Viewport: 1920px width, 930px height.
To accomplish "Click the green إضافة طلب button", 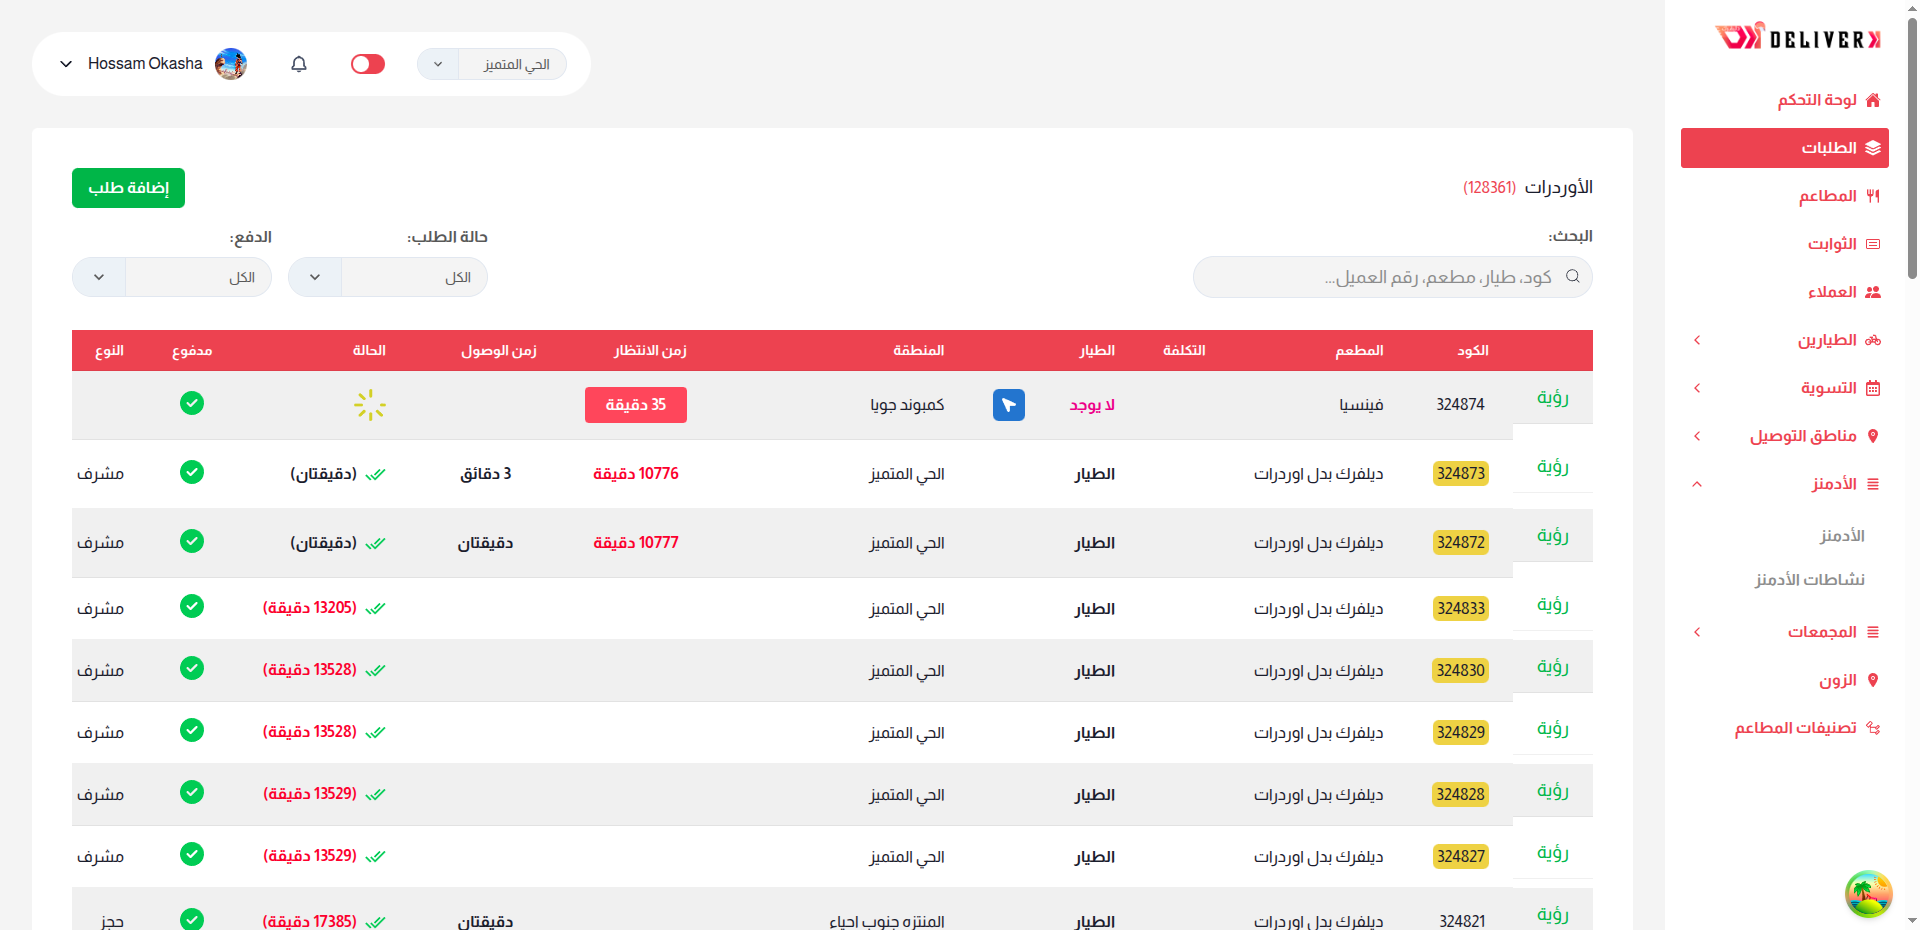I will pos(128,188).
